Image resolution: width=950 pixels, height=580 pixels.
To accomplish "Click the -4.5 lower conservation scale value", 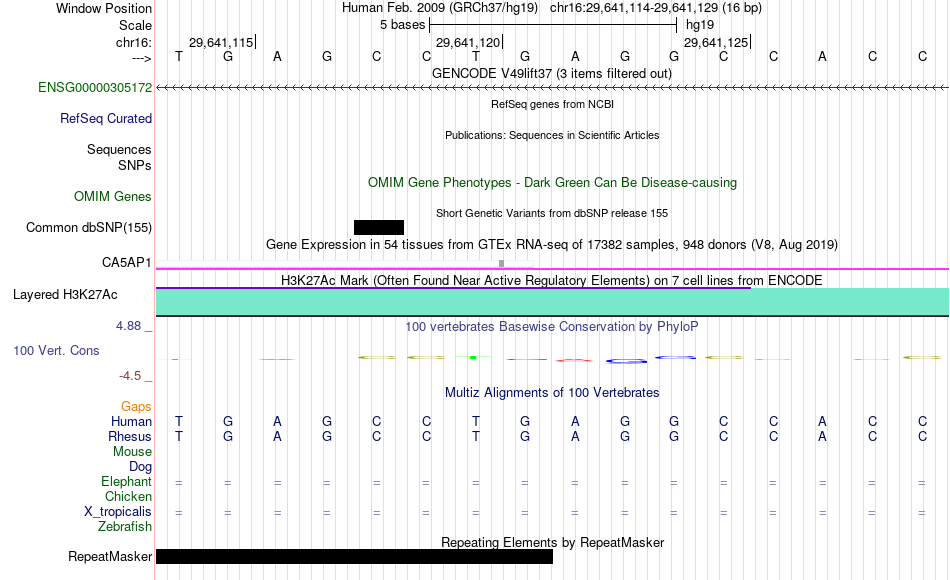I will (130, 376).
